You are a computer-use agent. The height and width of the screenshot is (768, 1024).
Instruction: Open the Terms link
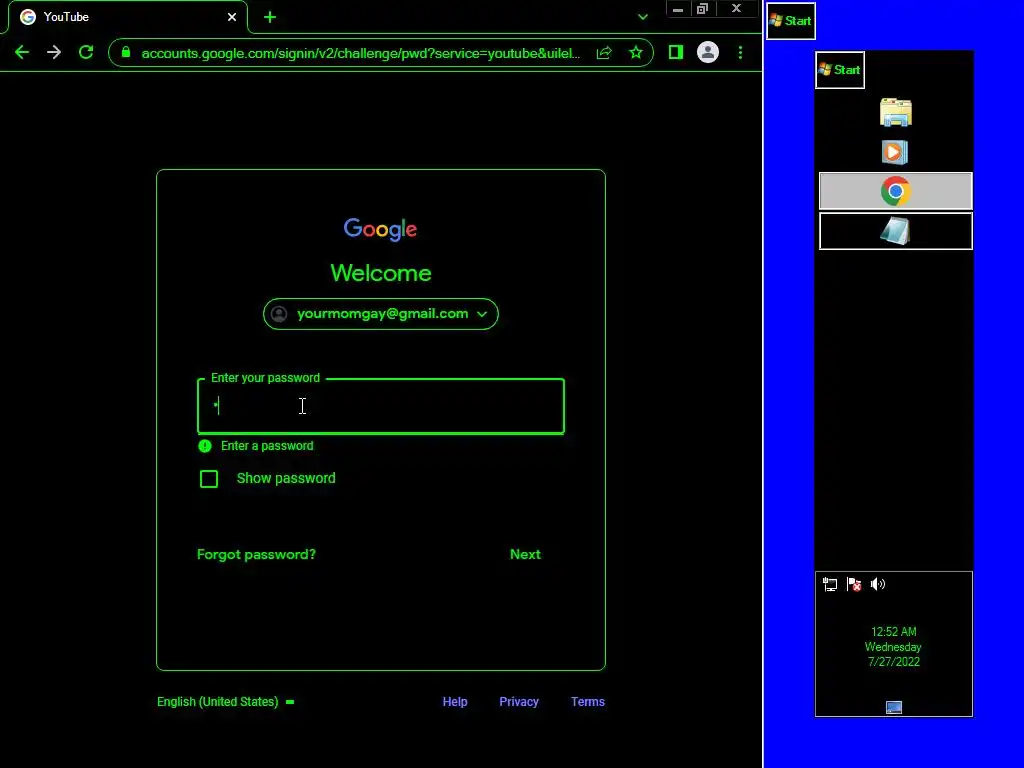point(588,702)
